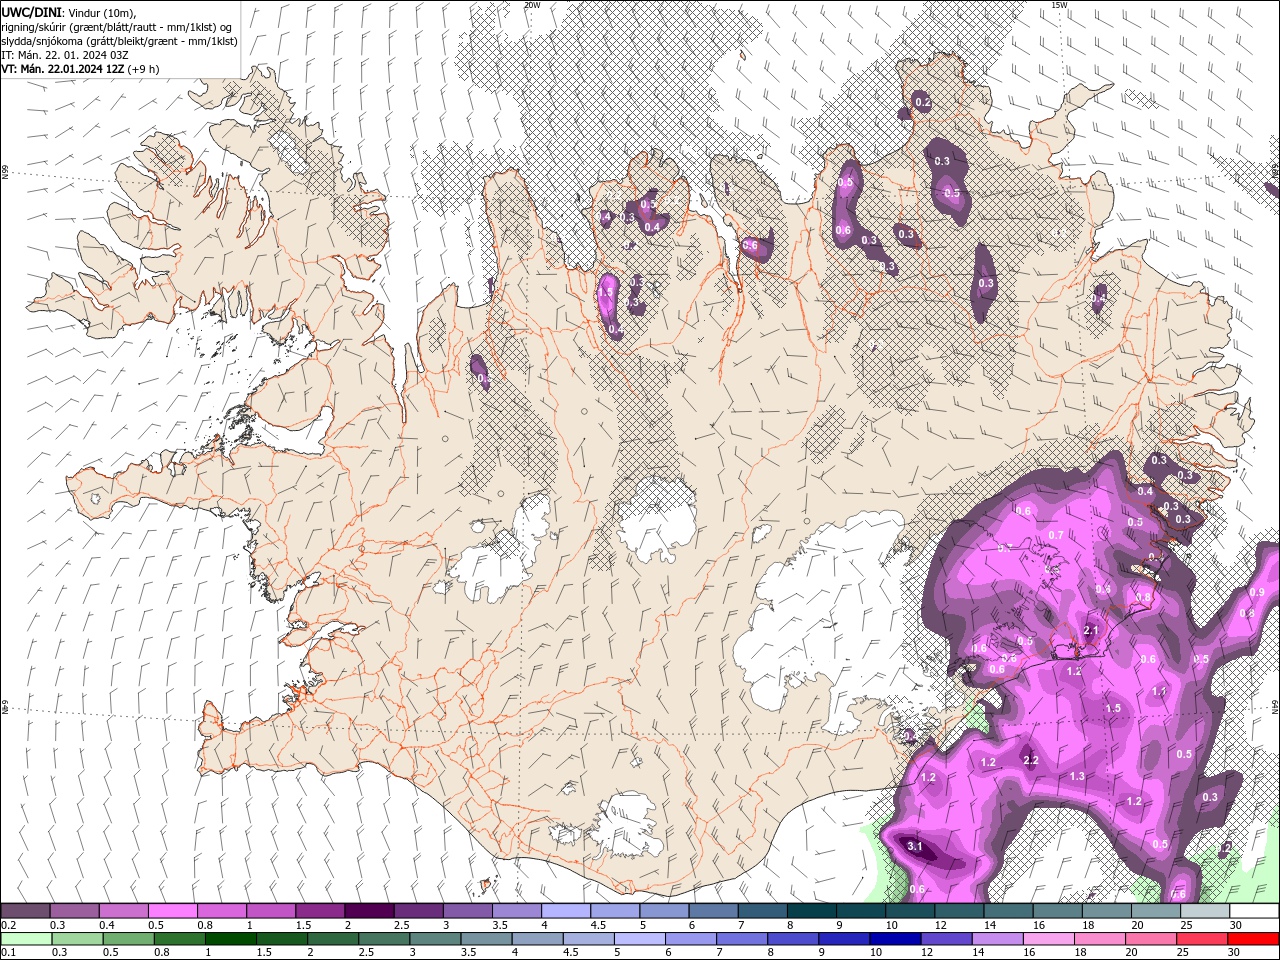Select the light pink 16 rain legend swatch
The image size is (1280, 960).
1046,939
